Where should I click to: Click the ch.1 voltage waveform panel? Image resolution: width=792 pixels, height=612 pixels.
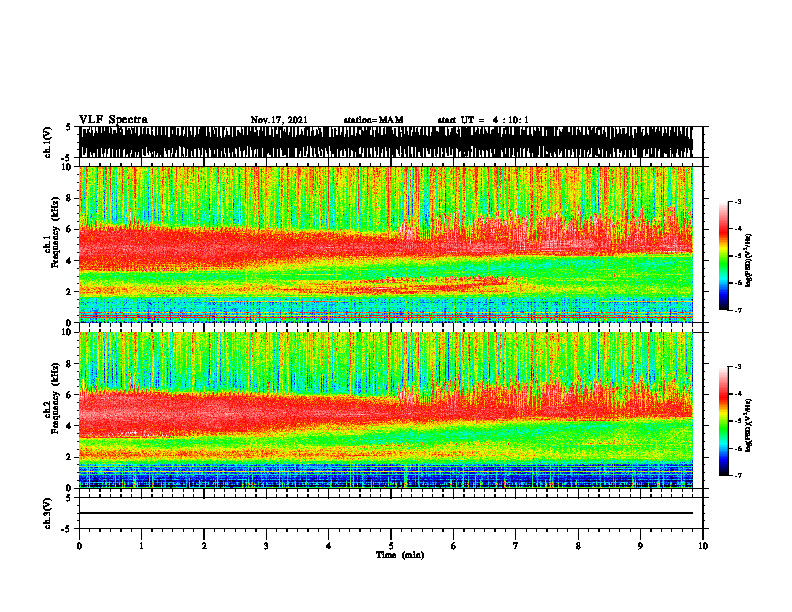[x=390, y=142]
